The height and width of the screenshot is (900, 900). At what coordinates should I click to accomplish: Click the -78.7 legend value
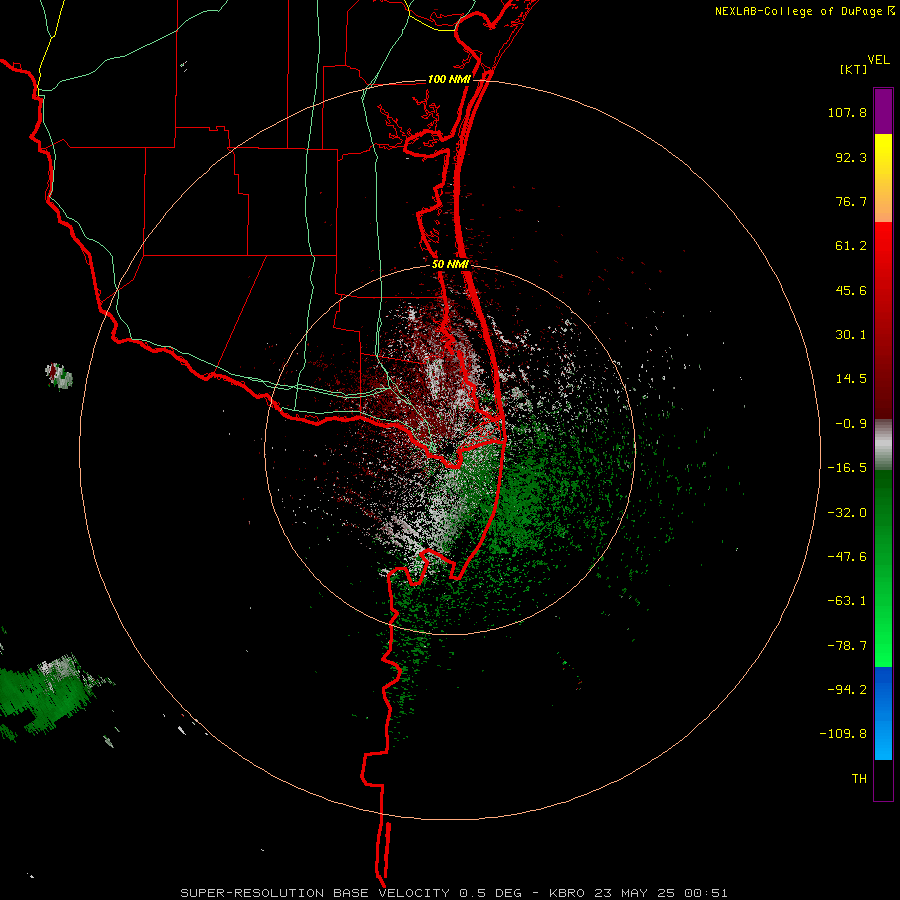coord(847,646)
